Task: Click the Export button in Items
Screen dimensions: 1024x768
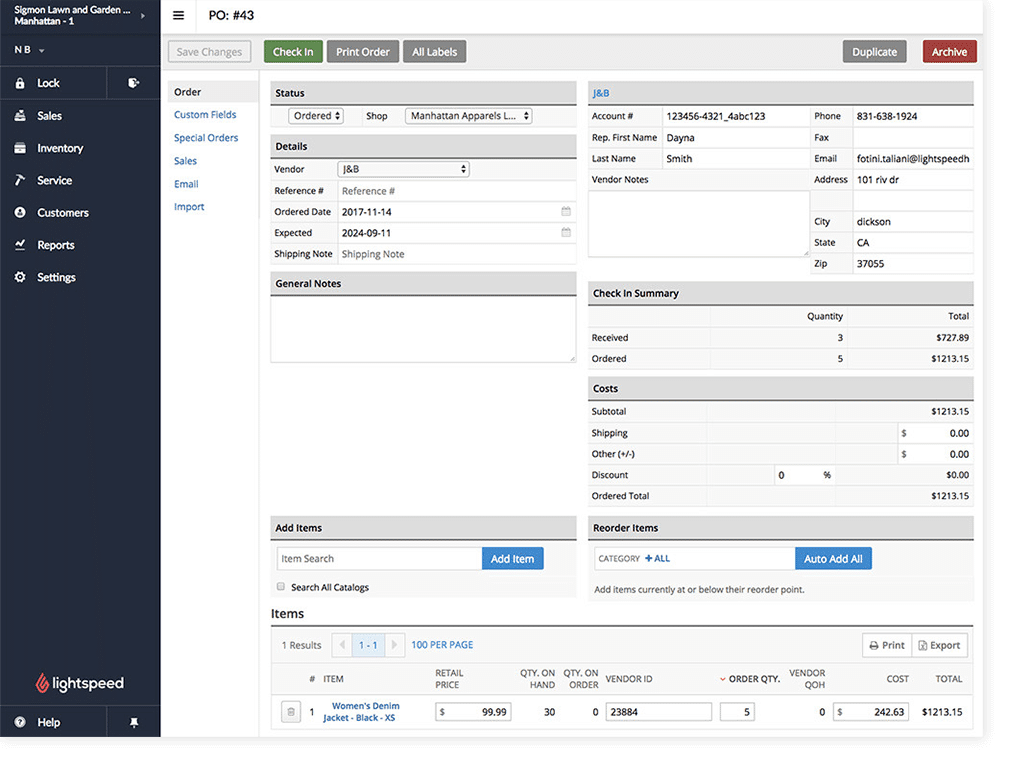Action: 939,645
